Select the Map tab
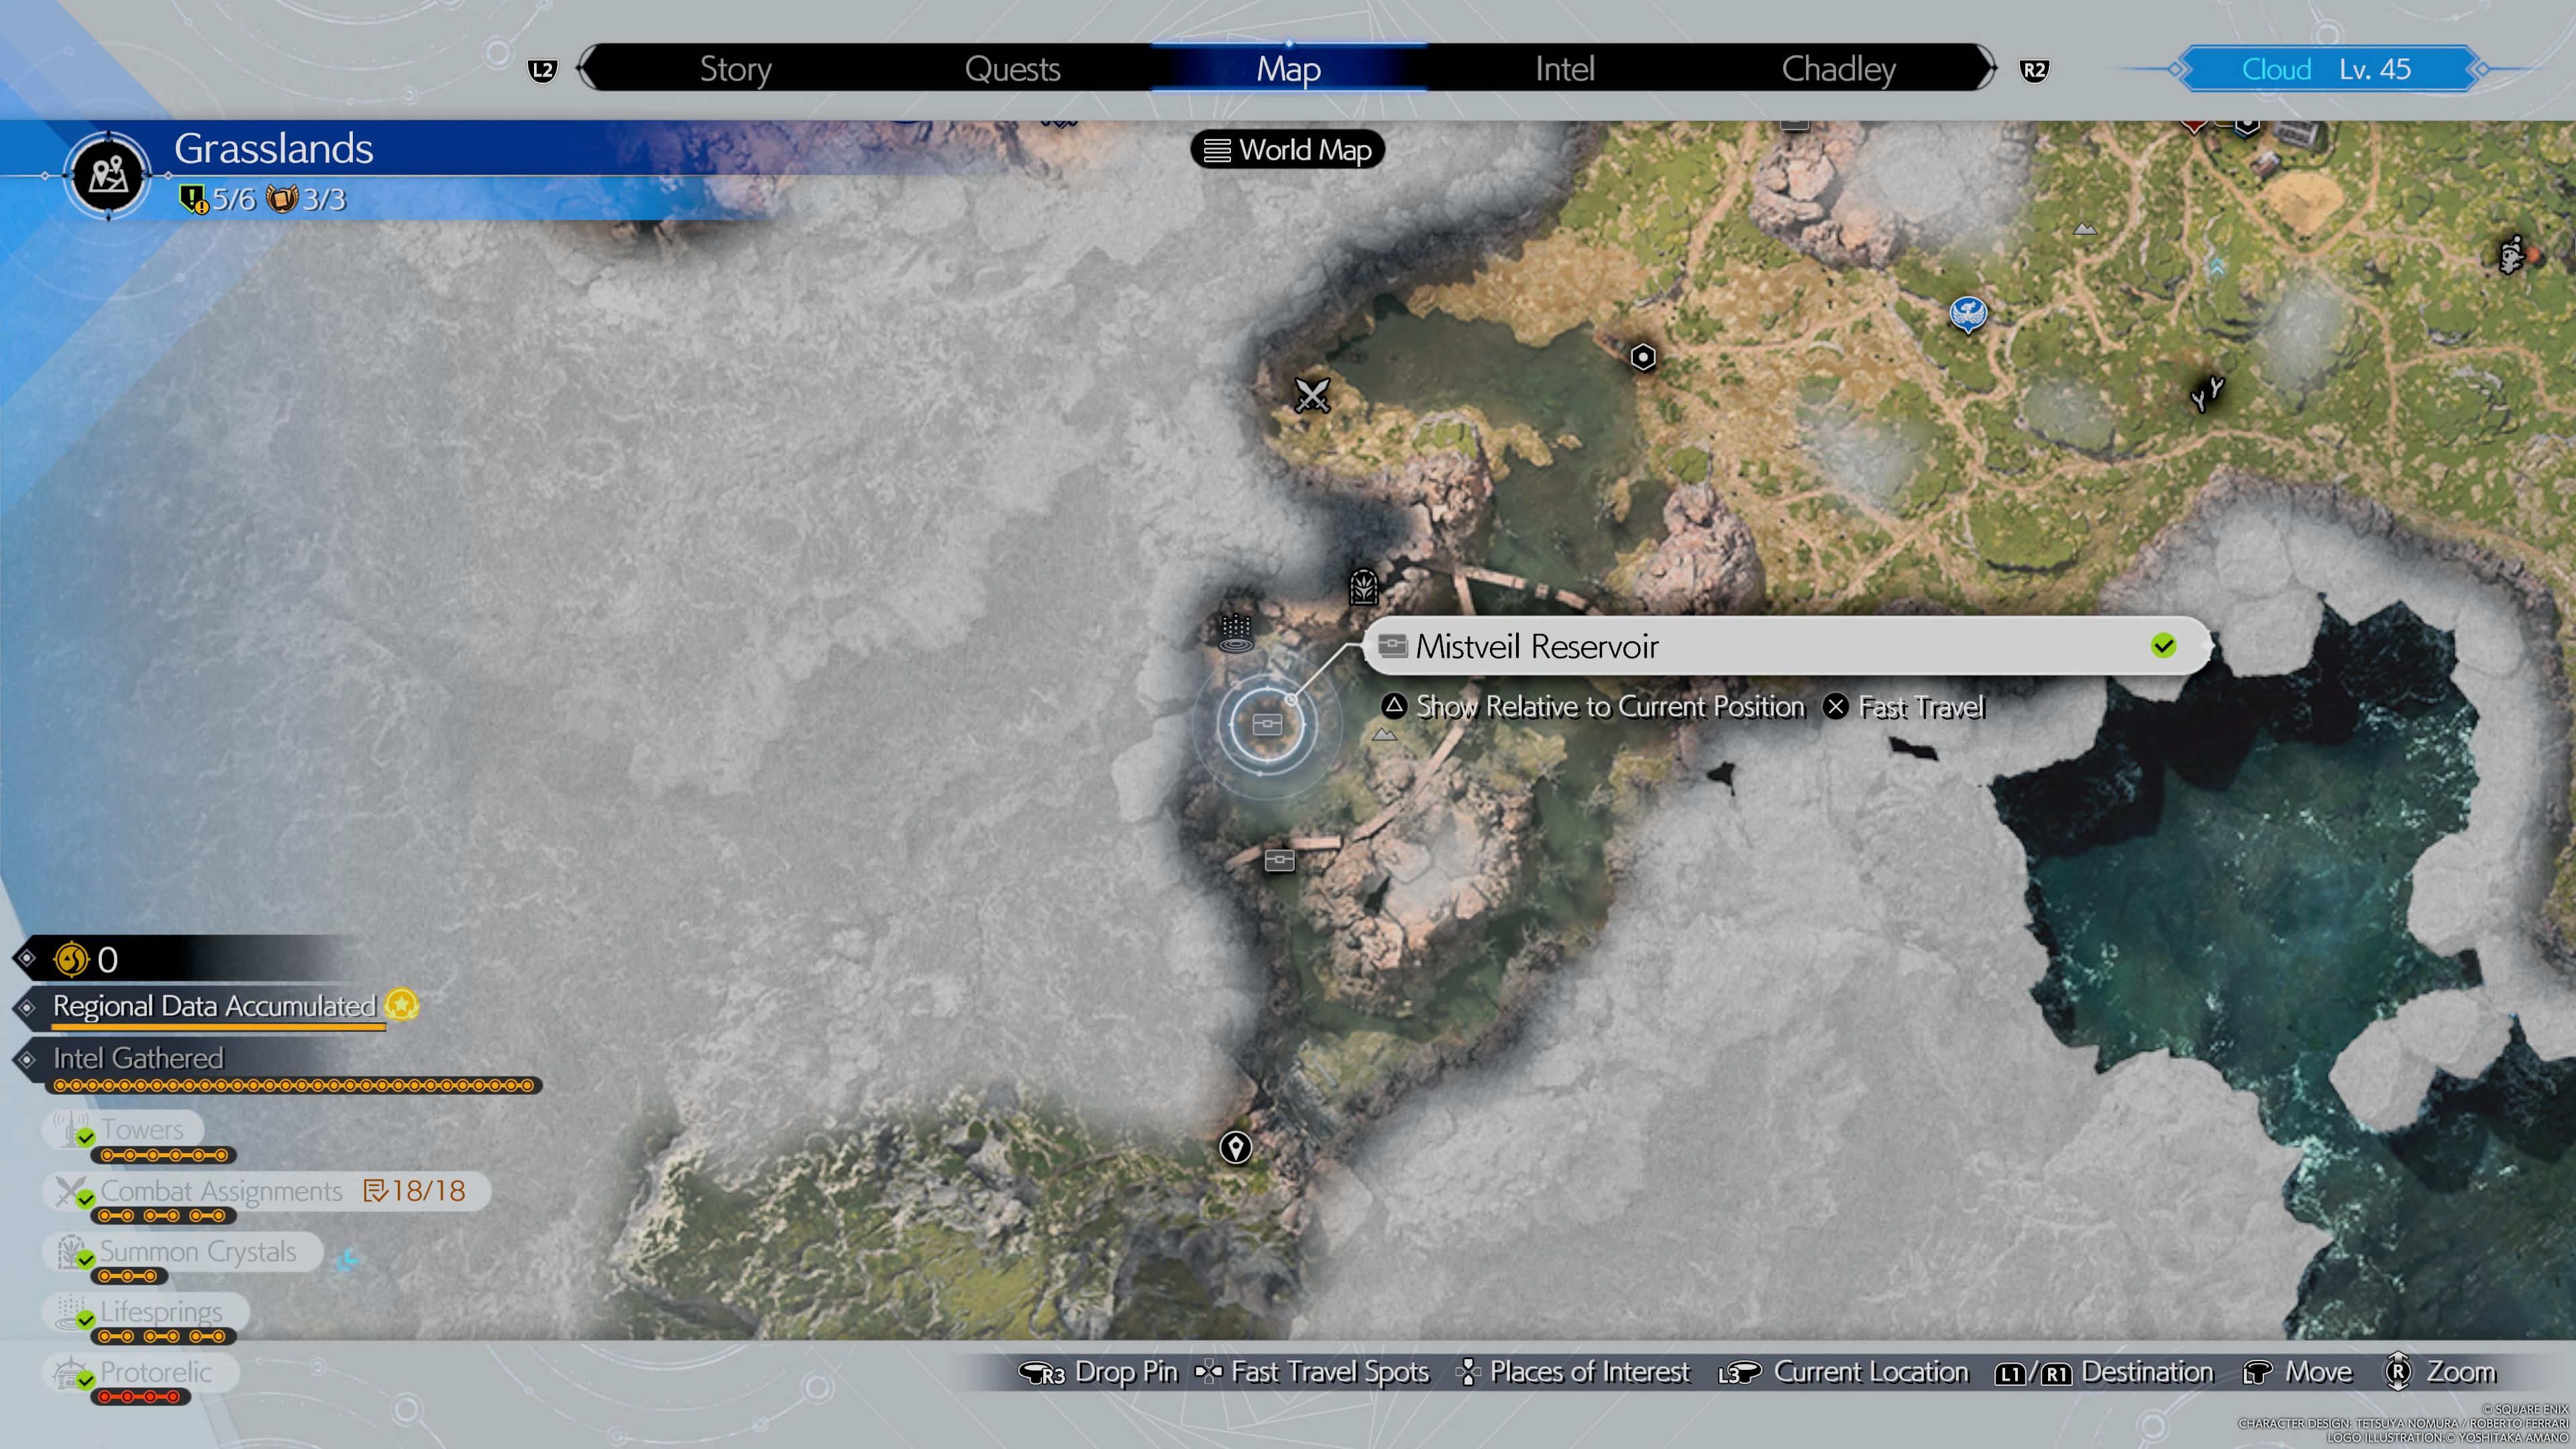The height and width of the screenshot is (1449, 2576). pos(1288,69)
